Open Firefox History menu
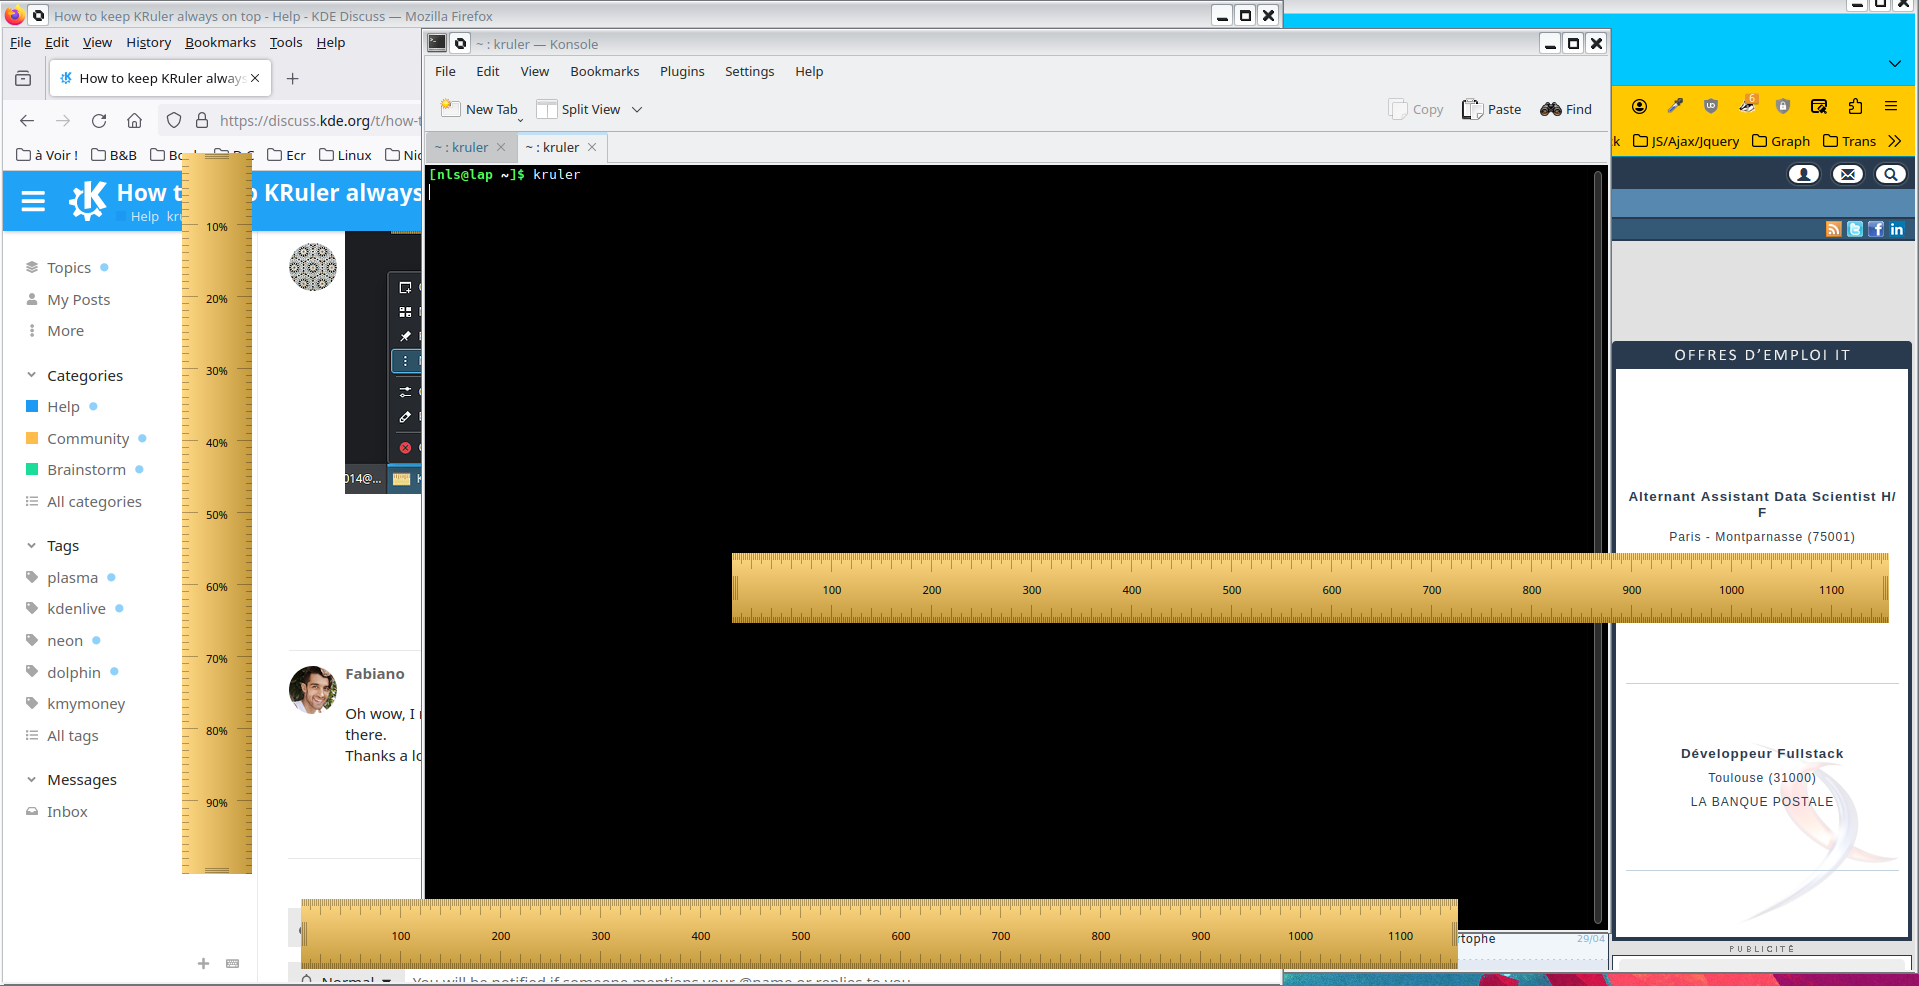 click(149, 43)
